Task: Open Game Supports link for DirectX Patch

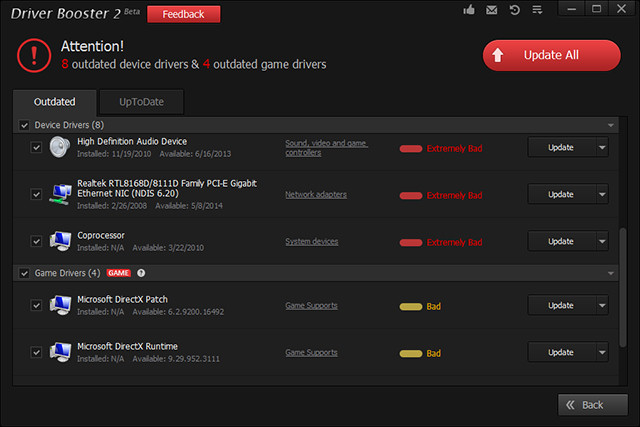Action: pos(311,306)
